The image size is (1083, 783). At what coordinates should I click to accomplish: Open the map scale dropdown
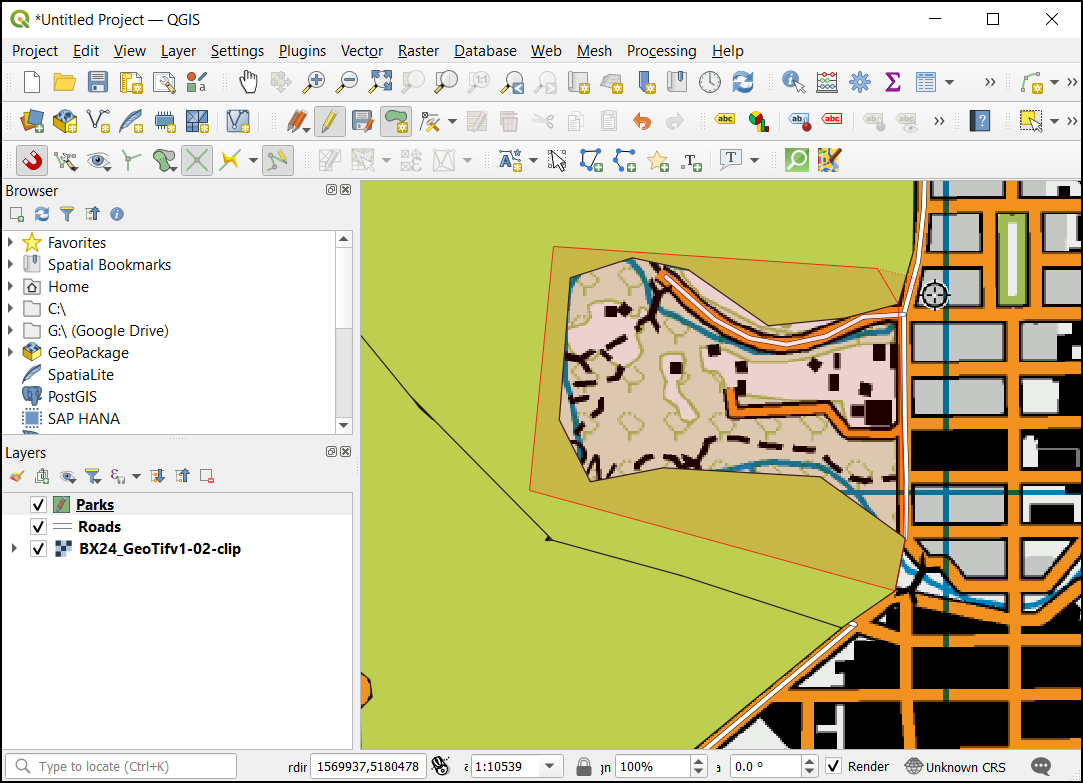pyautogui.click(x=547, y=767)
